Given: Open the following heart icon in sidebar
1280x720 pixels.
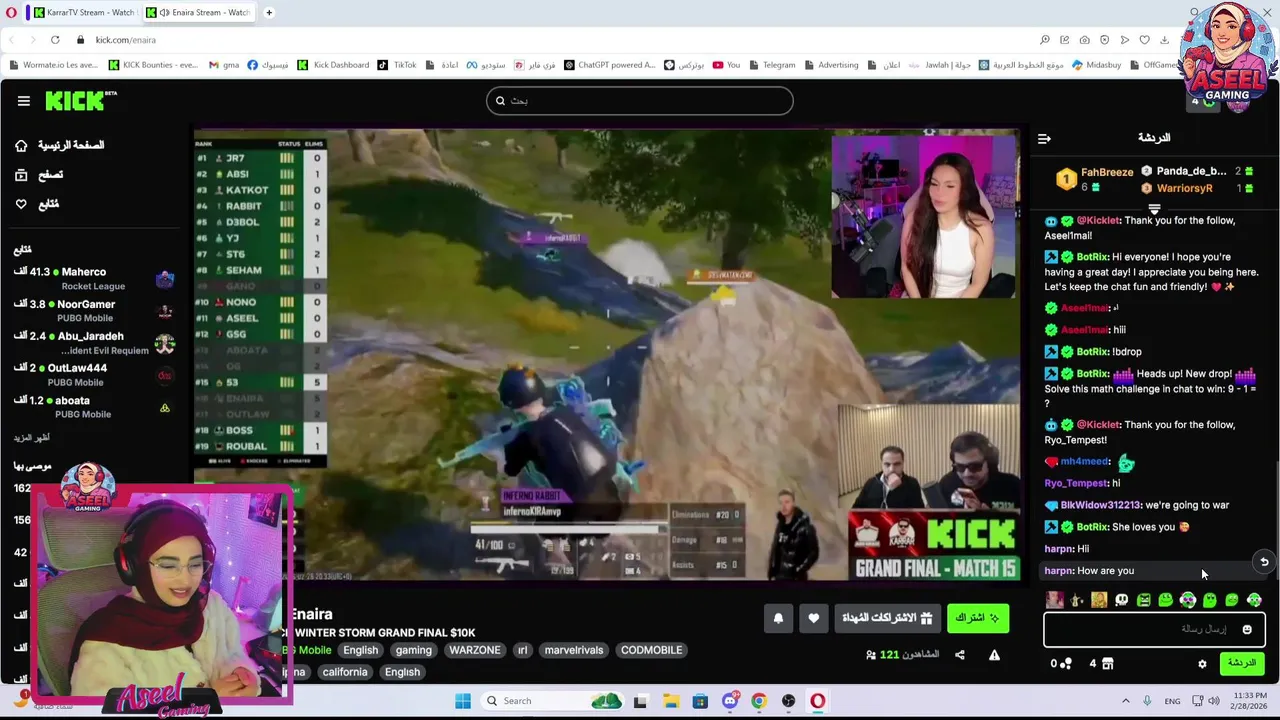Looking at the screenshot, I should (x=21, y=204).
